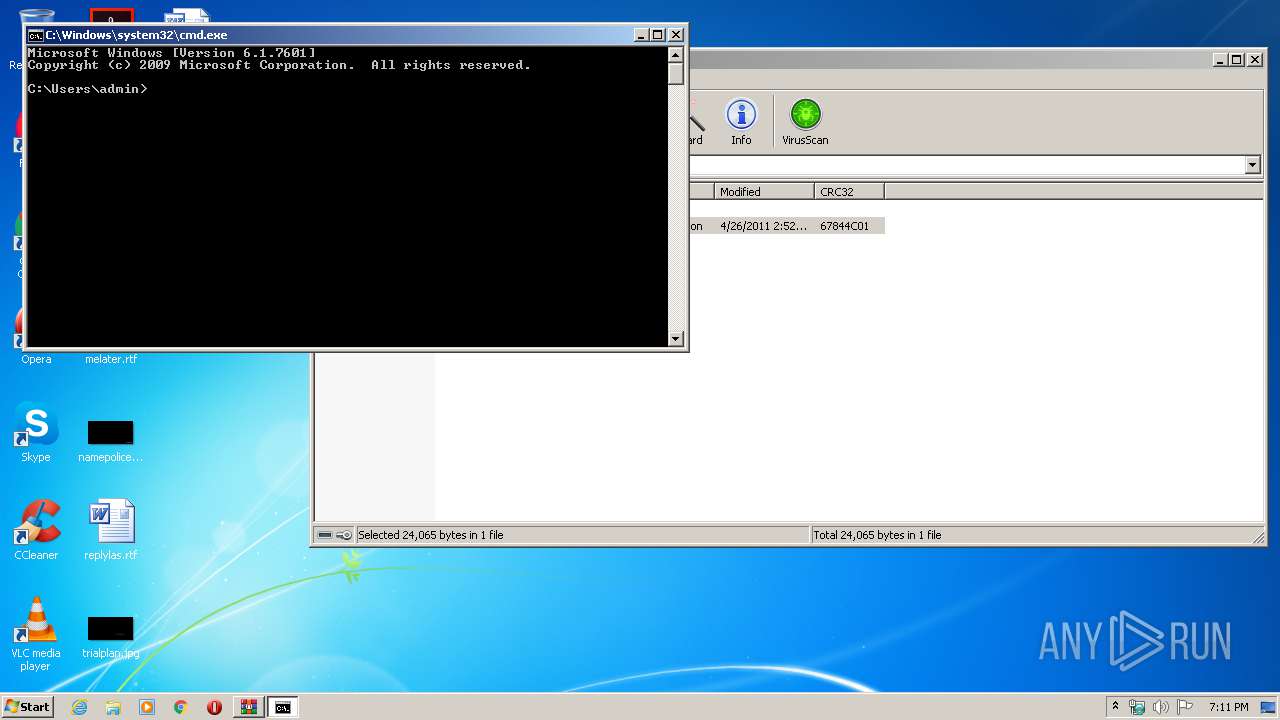Click cmd scrollbar up arrow
Viewport: 1280px width, 720px height.
676,56
